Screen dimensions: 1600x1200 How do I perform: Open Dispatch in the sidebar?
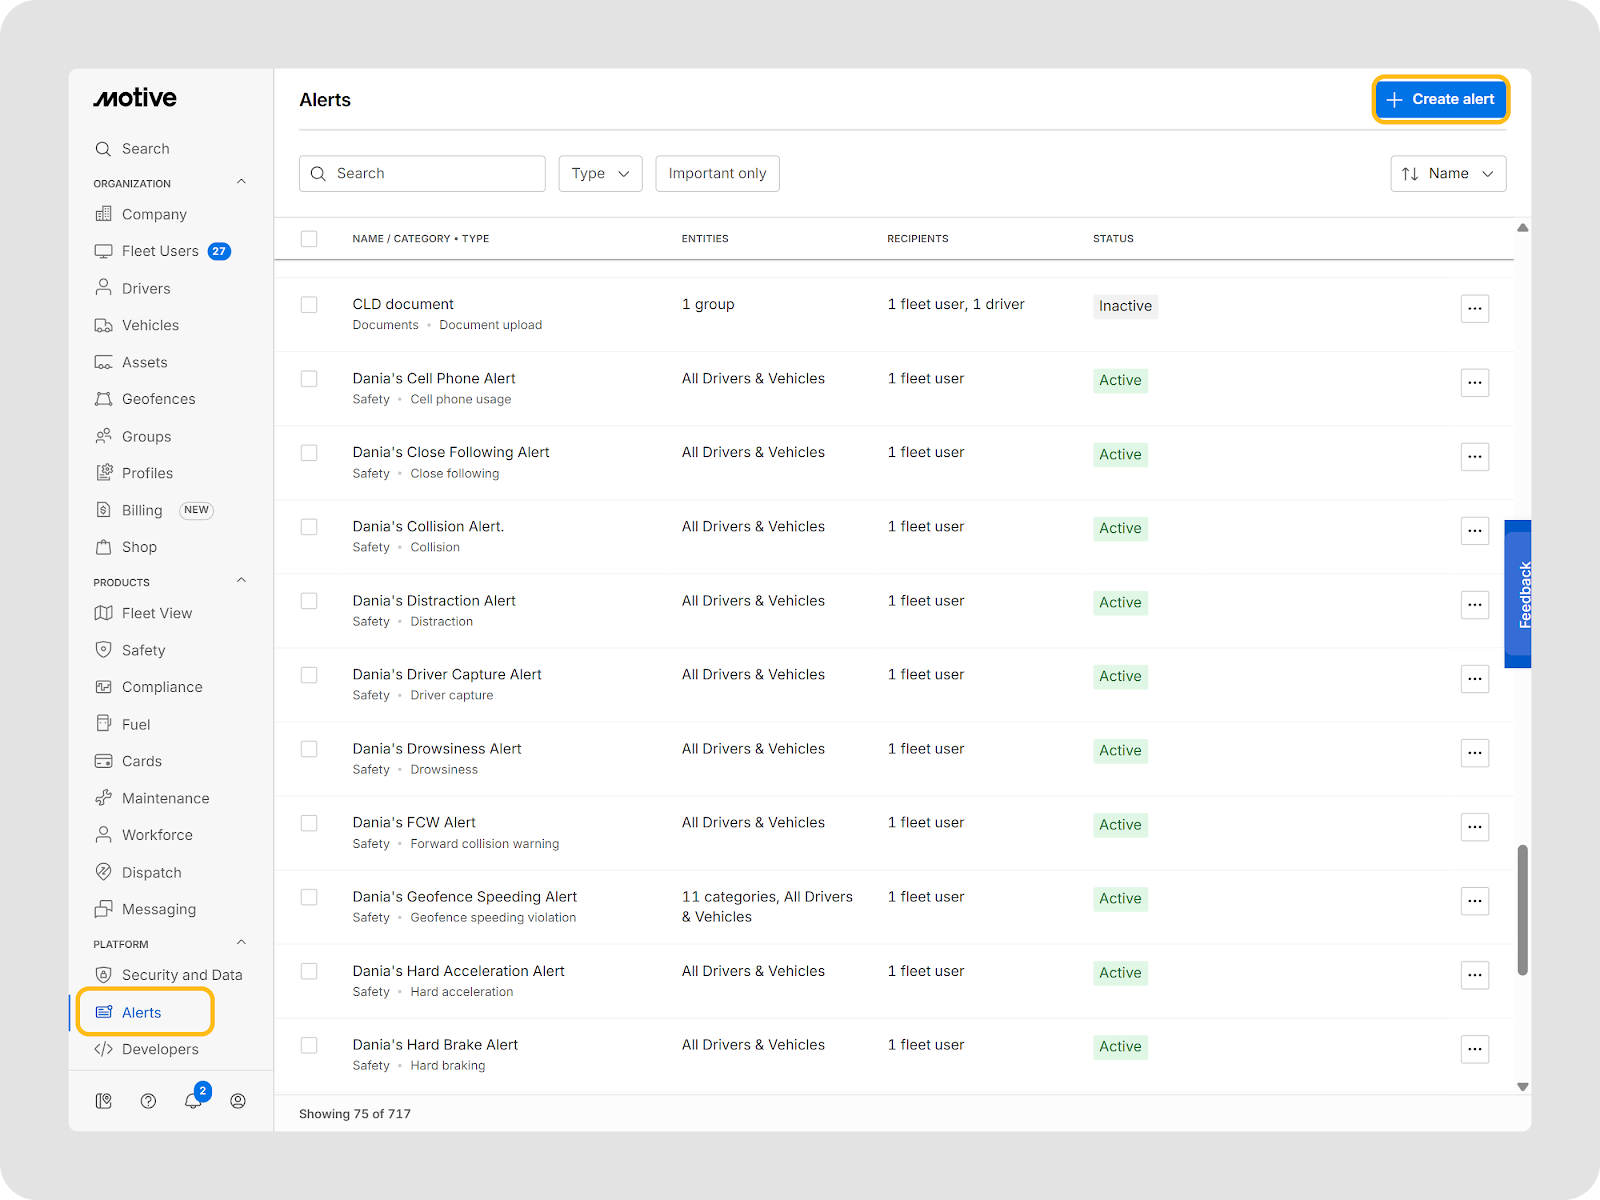click(151, 872)
